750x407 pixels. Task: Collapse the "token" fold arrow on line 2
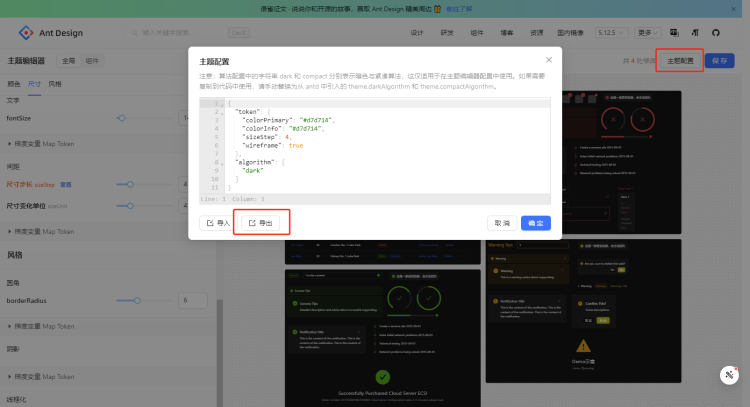pos(222,113)
